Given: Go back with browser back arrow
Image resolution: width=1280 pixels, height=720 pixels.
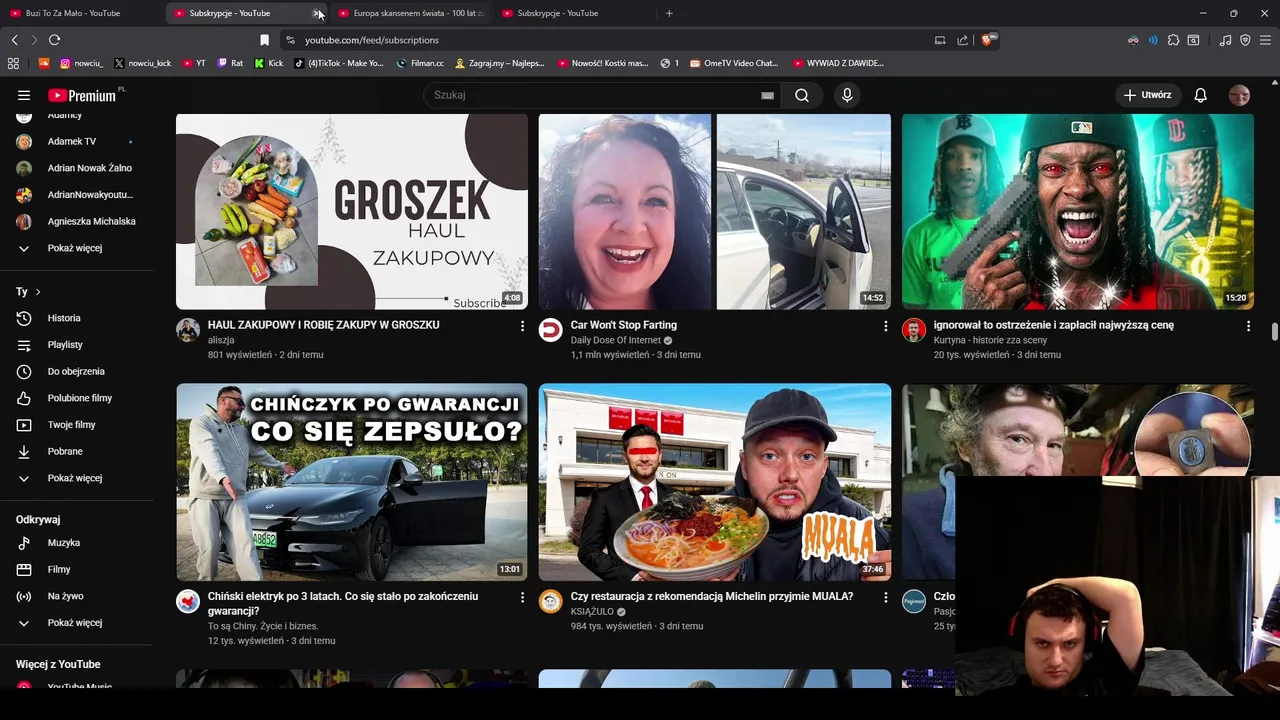Looking at the screenshot, I should point(14,40).
